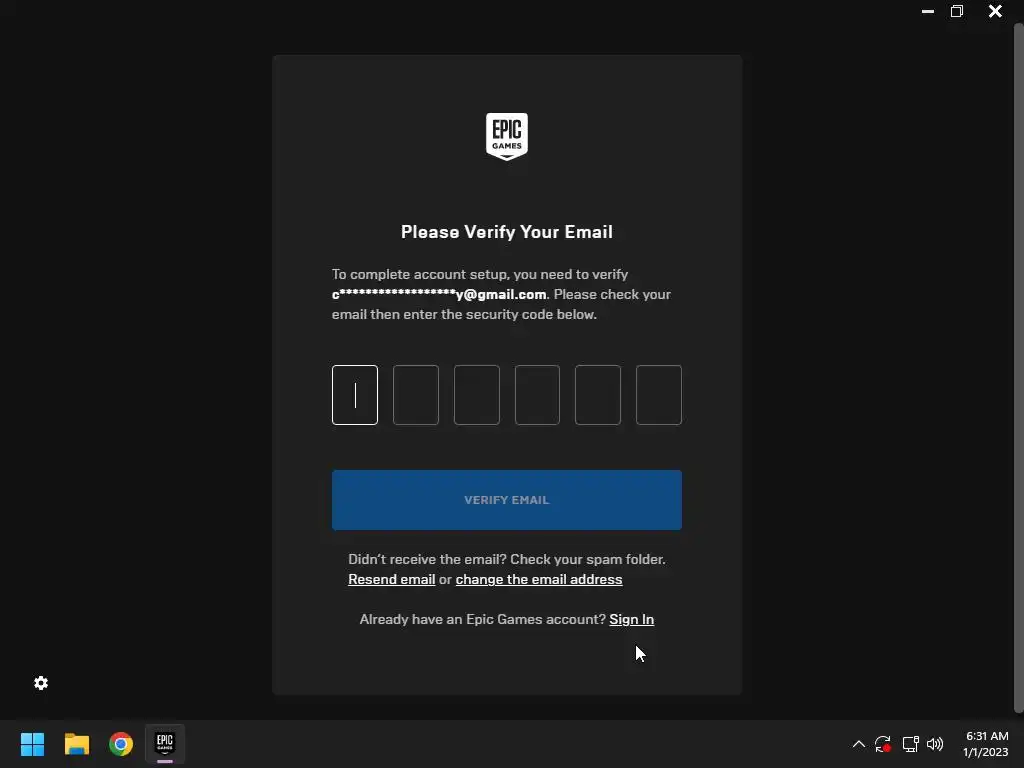
Task: Click the Please Verify Your Email heading
Action: tap(507, 232)
